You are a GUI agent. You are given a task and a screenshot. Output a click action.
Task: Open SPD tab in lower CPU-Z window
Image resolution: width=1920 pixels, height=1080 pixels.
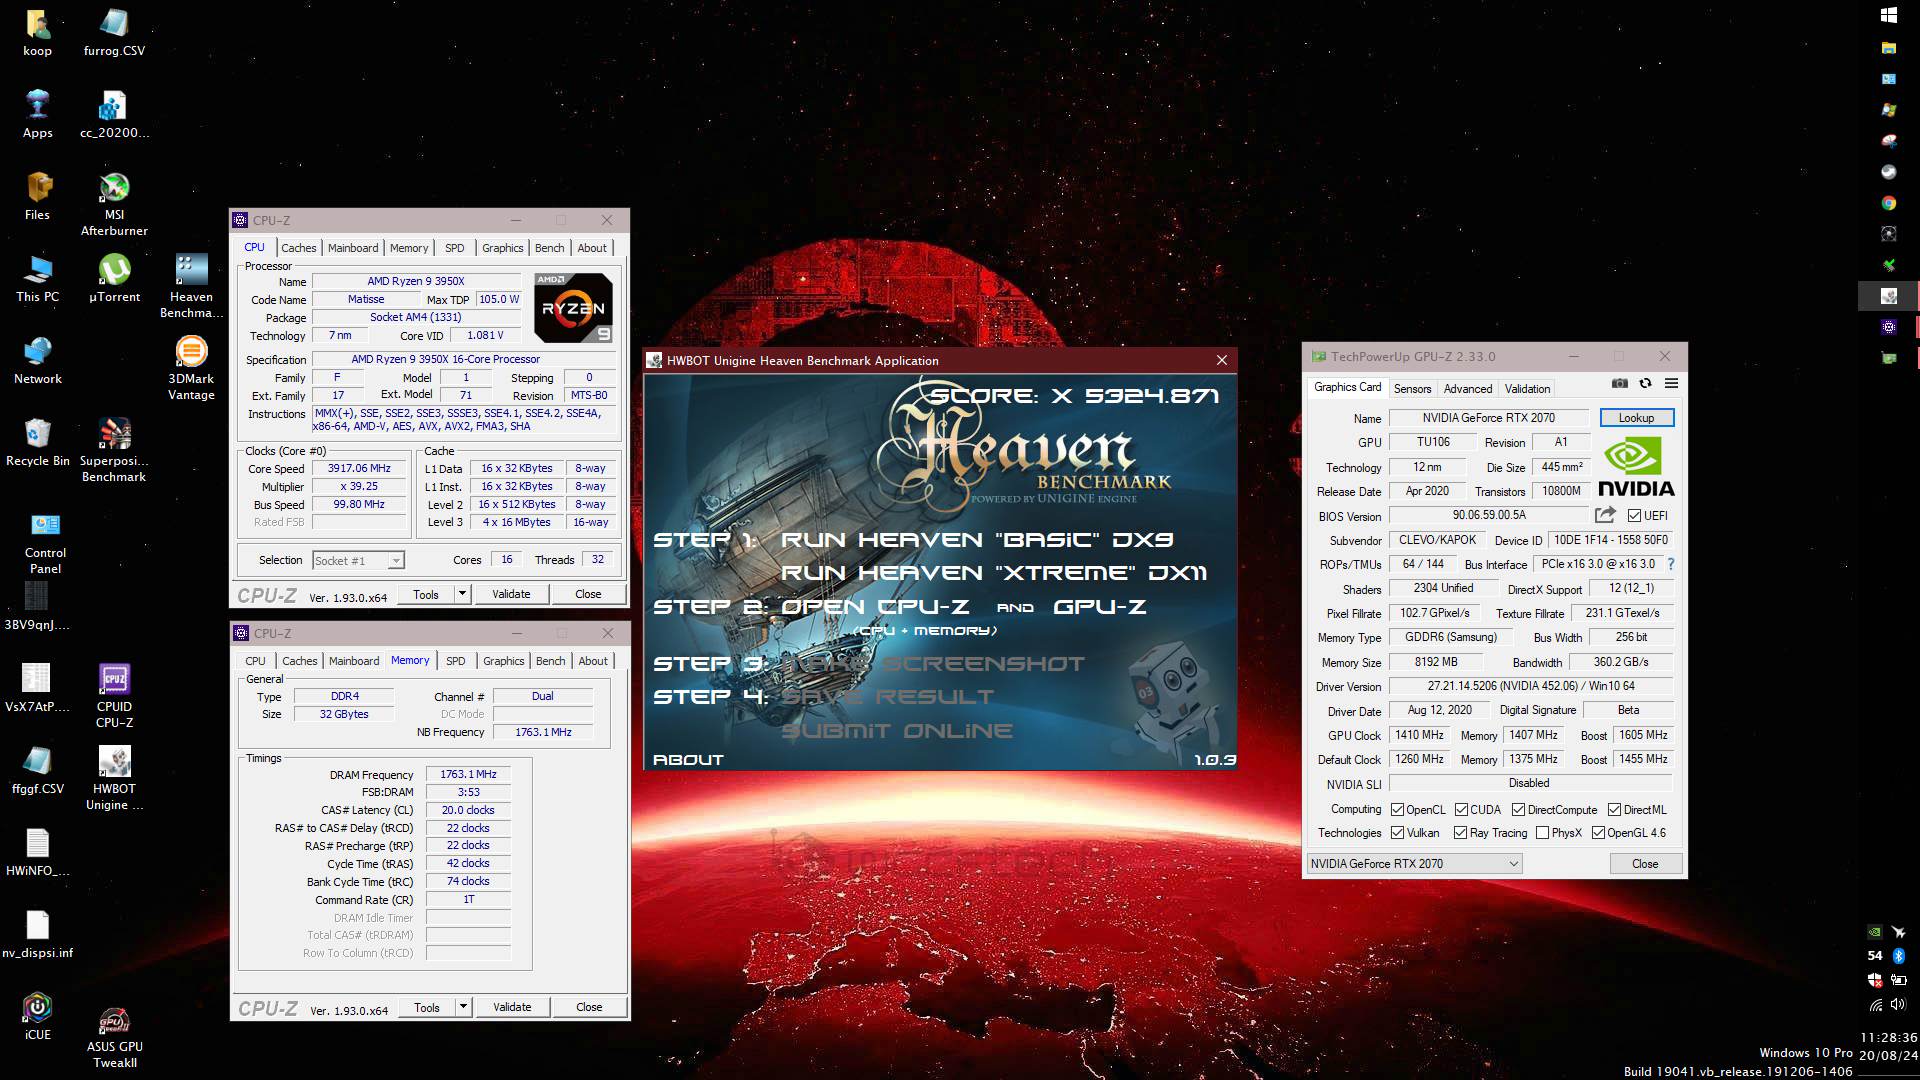[x=455, y=661]
